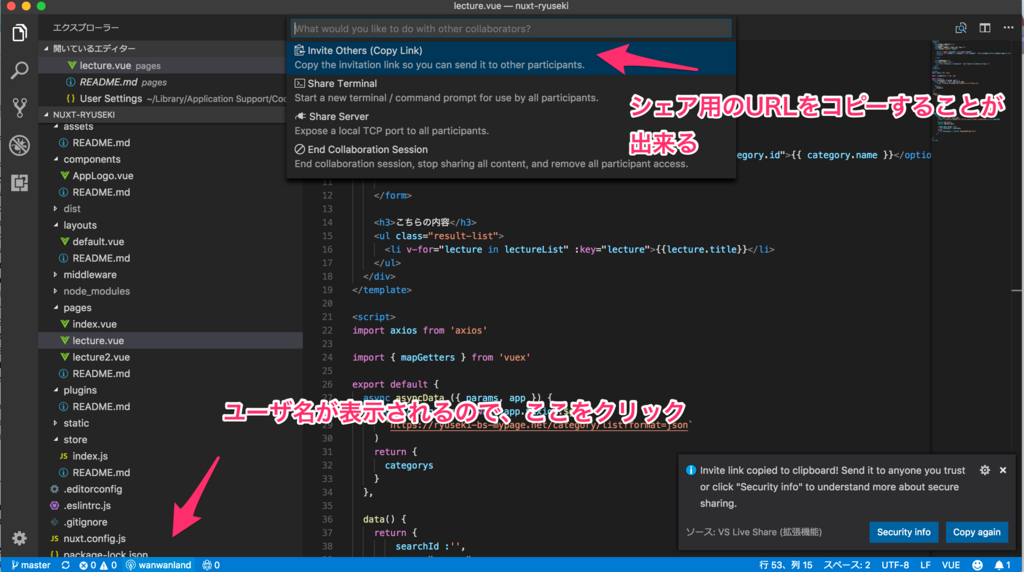Image resolution: width=1024 pixels, height=572 pixels.
Task: Click the feedback smiley in status bar
Action: pos(977,565)
